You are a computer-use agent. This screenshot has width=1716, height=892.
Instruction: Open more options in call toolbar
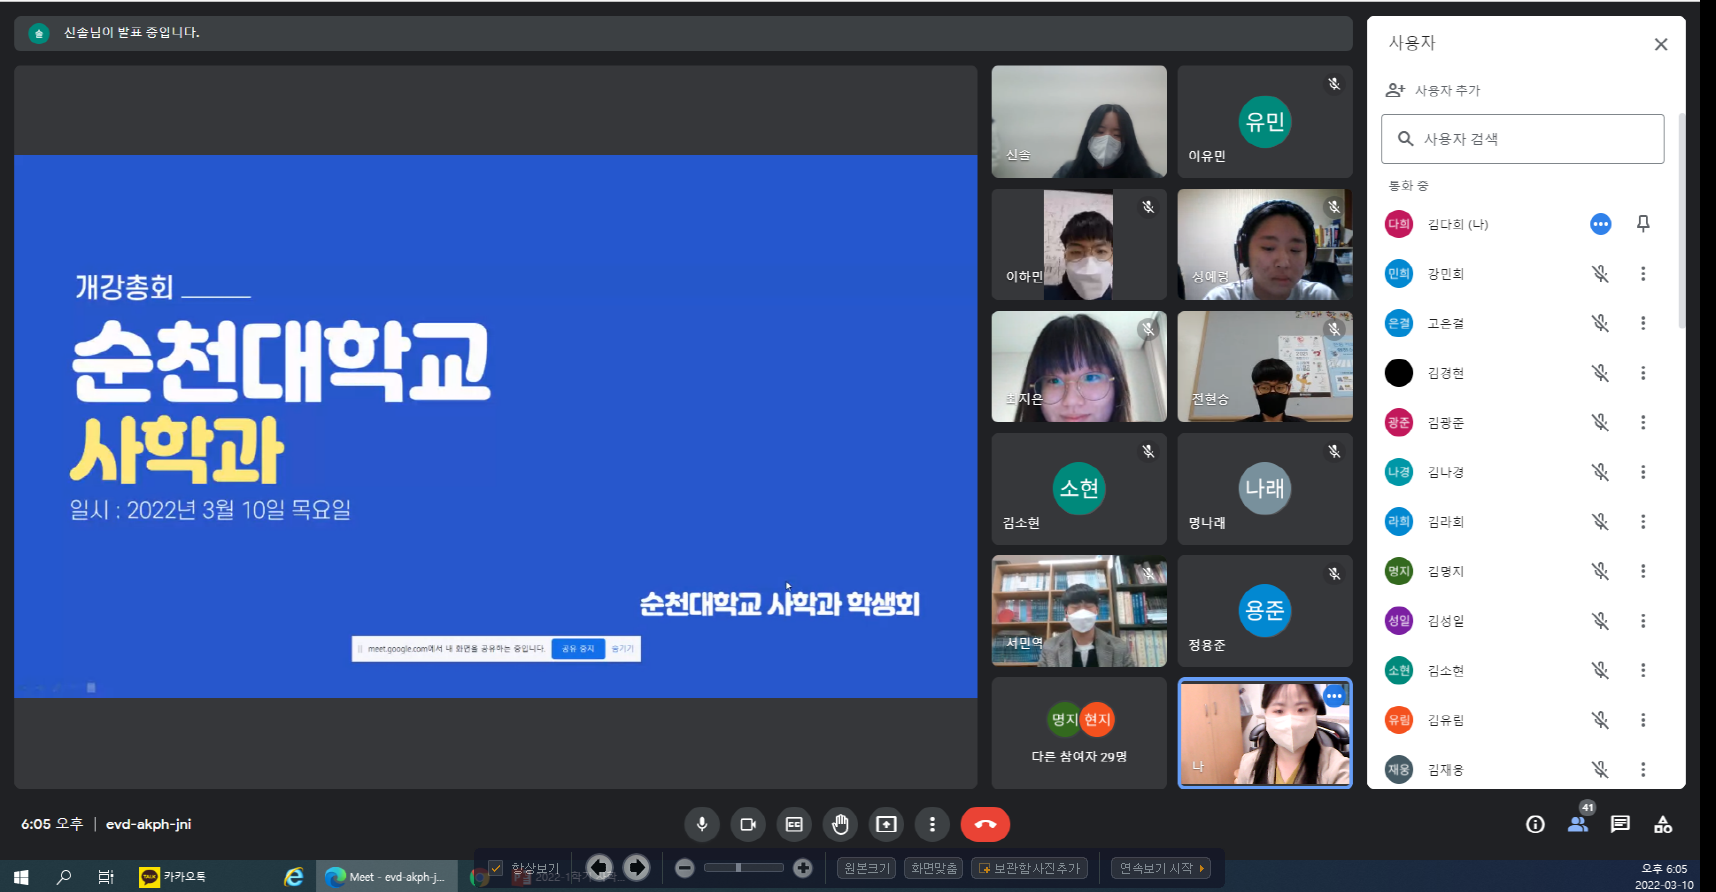coord(932,824)
